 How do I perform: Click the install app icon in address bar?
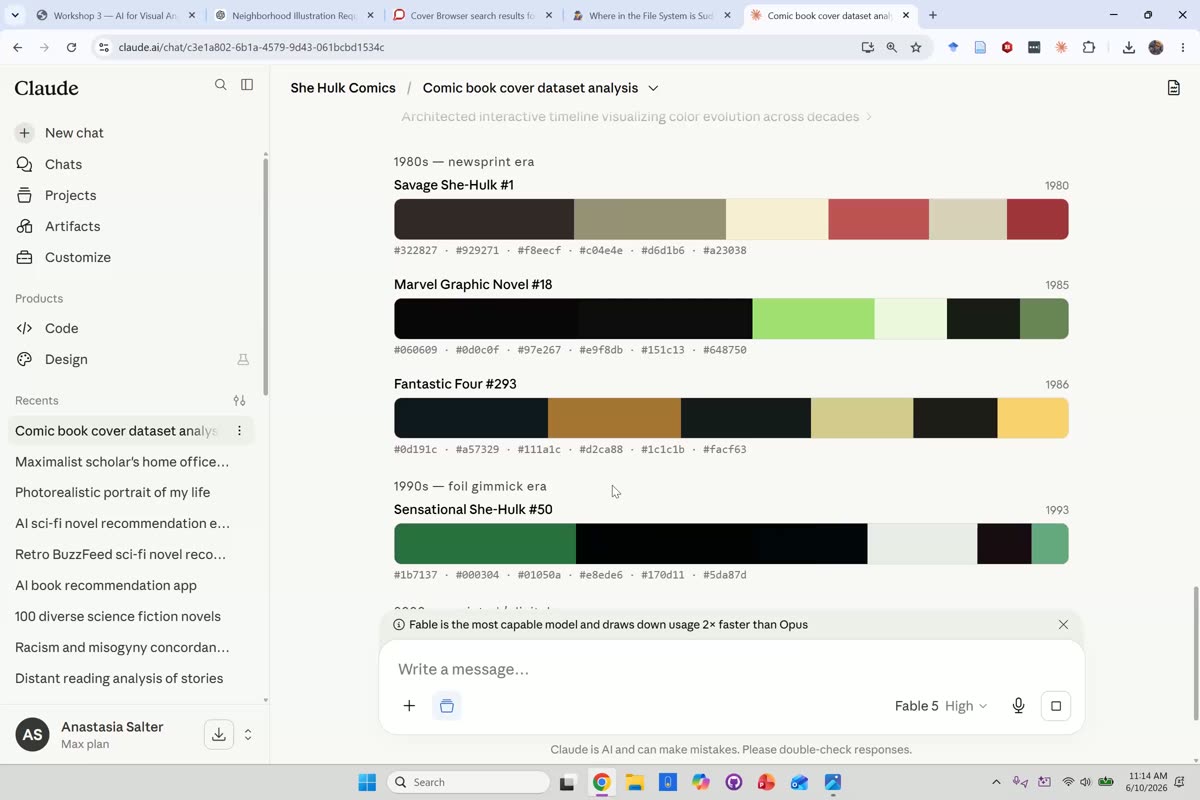[x=868, y=47]
